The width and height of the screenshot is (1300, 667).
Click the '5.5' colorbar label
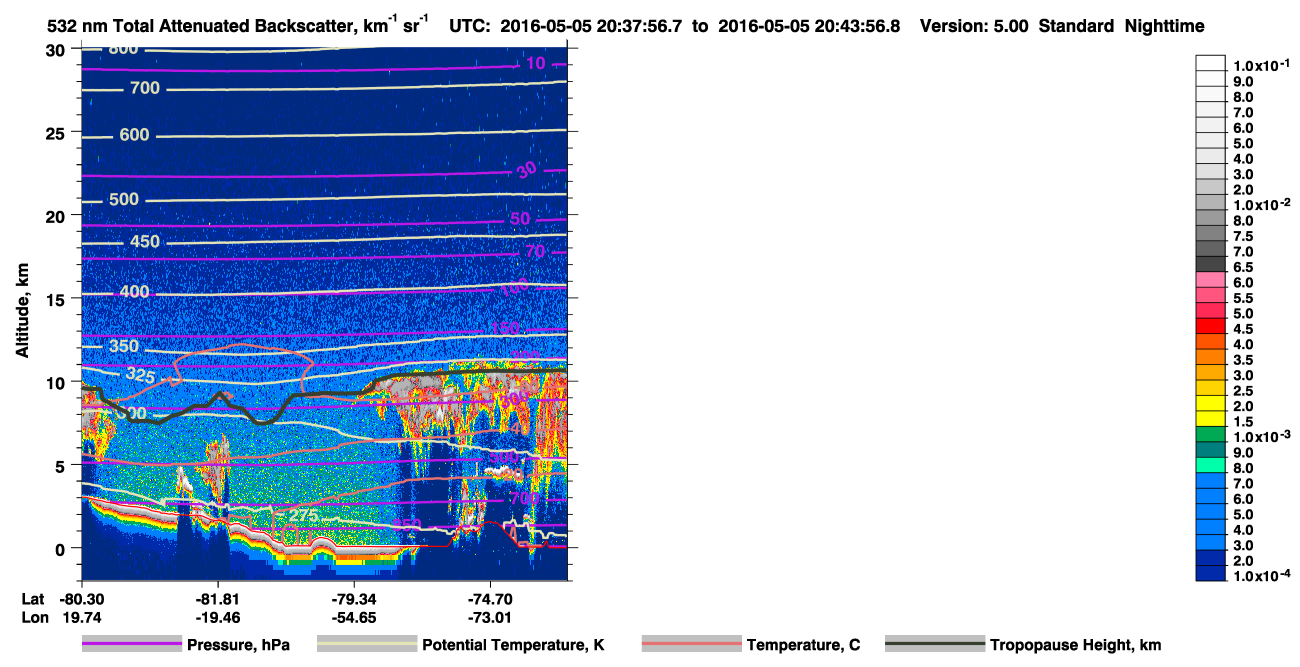[1245, 298]
